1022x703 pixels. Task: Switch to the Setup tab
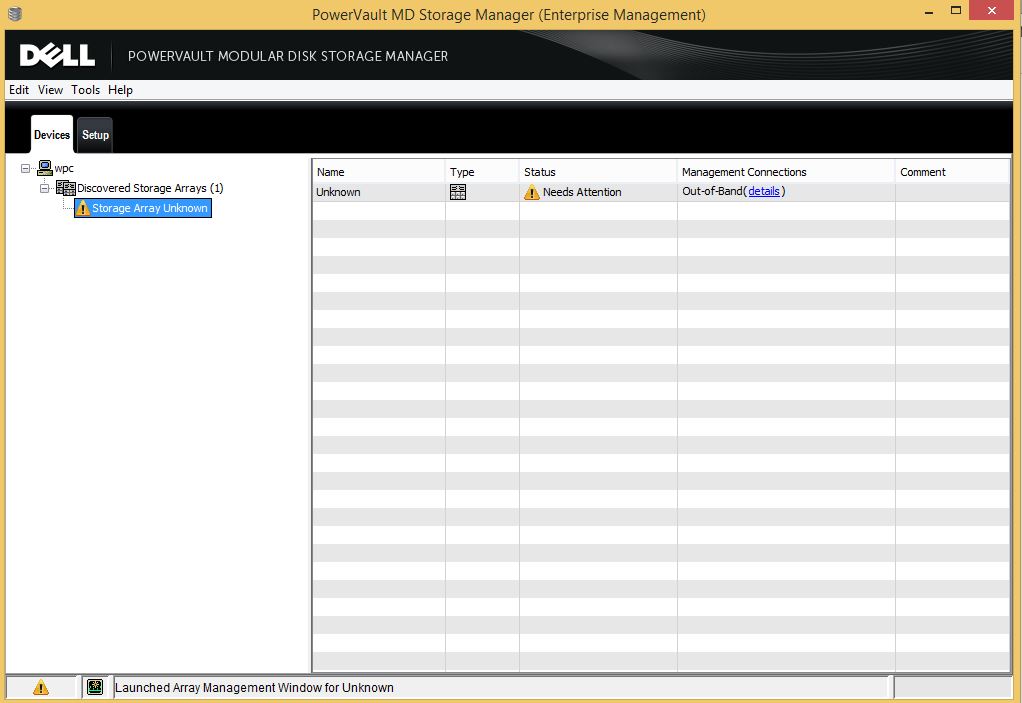pos(95,135)
